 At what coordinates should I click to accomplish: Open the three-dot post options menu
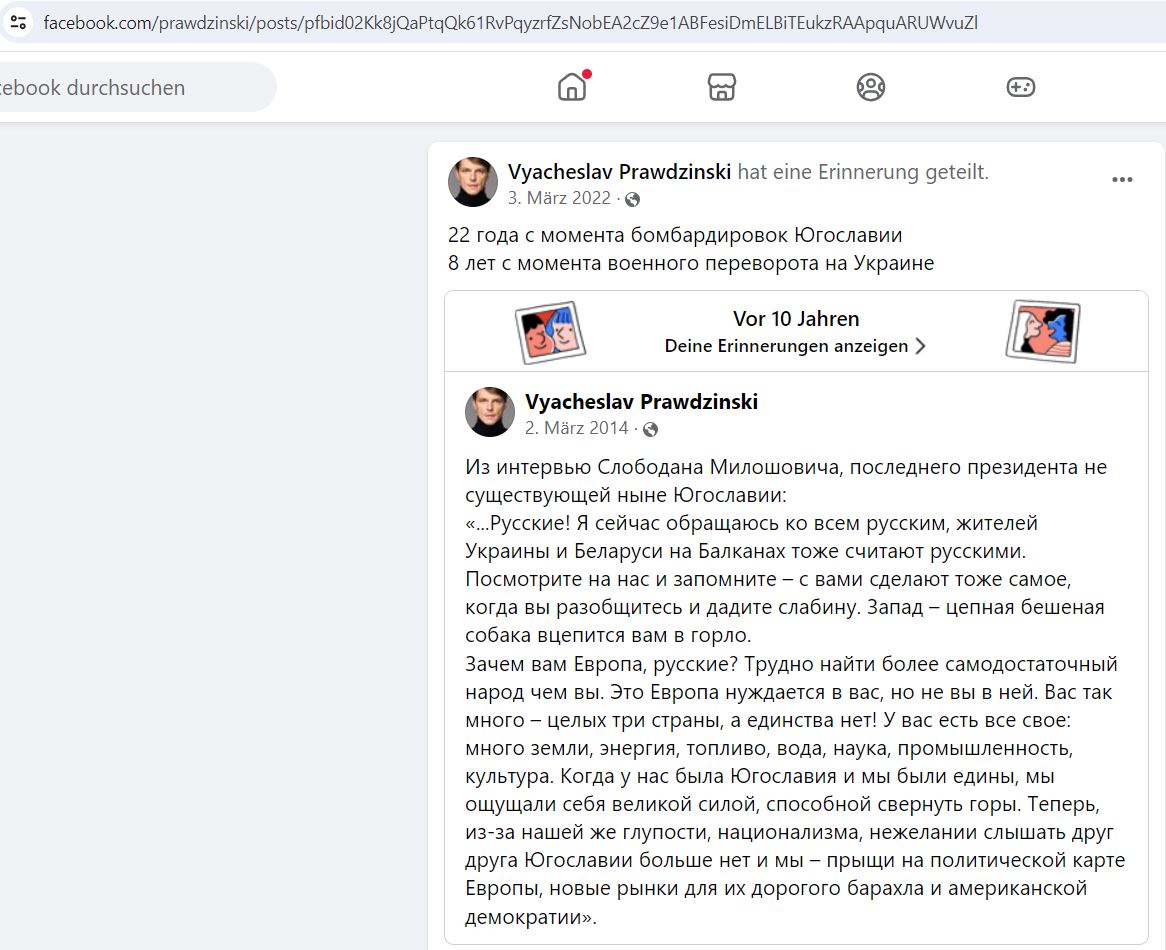click(1122, 180)
